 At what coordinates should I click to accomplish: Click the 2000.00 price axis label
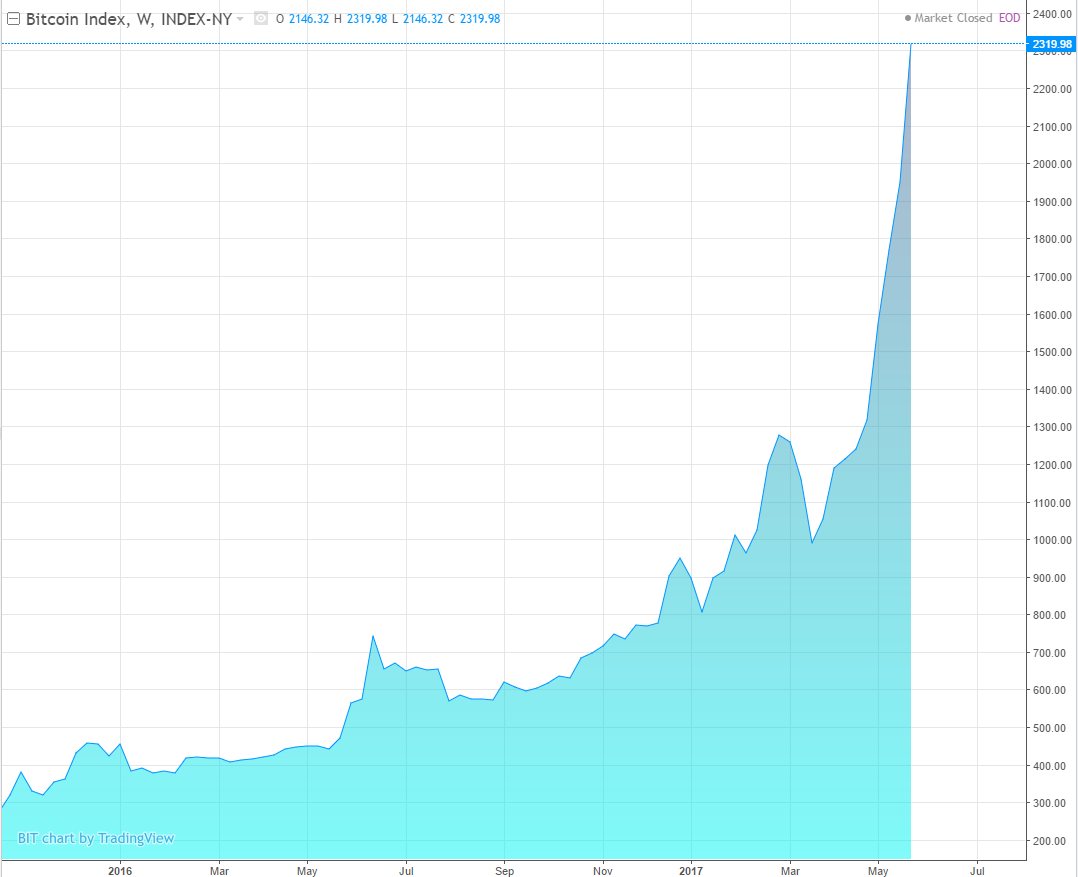pos(1052,164)
